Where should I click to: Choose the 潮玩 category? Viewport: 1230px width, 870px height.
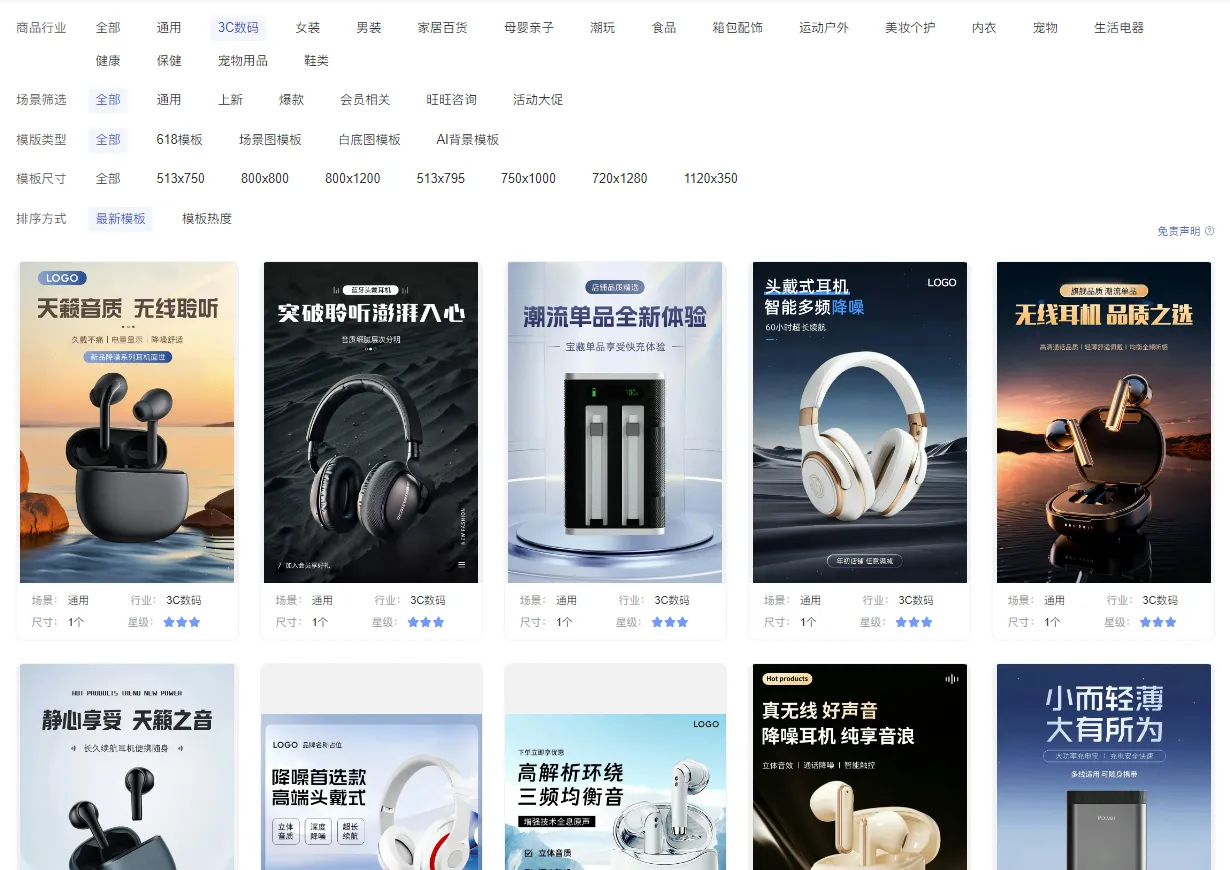click(x=603, y=28)
